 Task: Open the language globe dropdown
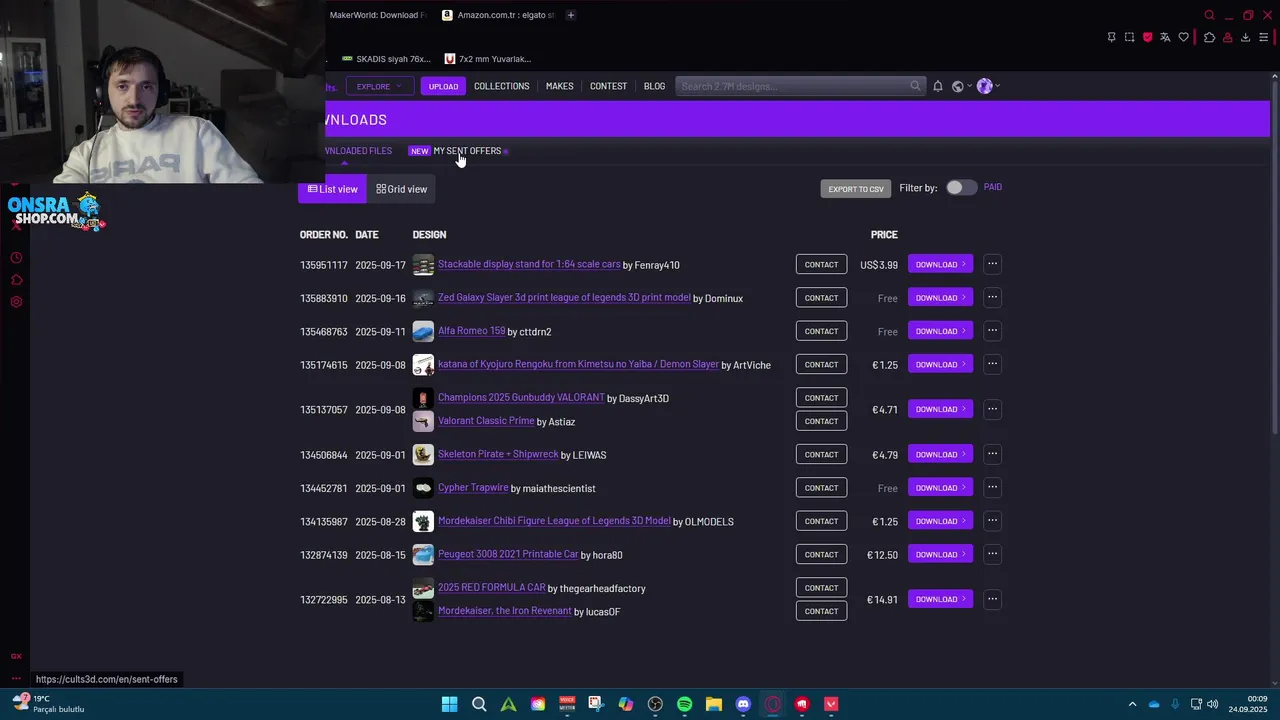pyautogui.click(x=961, y=86)
